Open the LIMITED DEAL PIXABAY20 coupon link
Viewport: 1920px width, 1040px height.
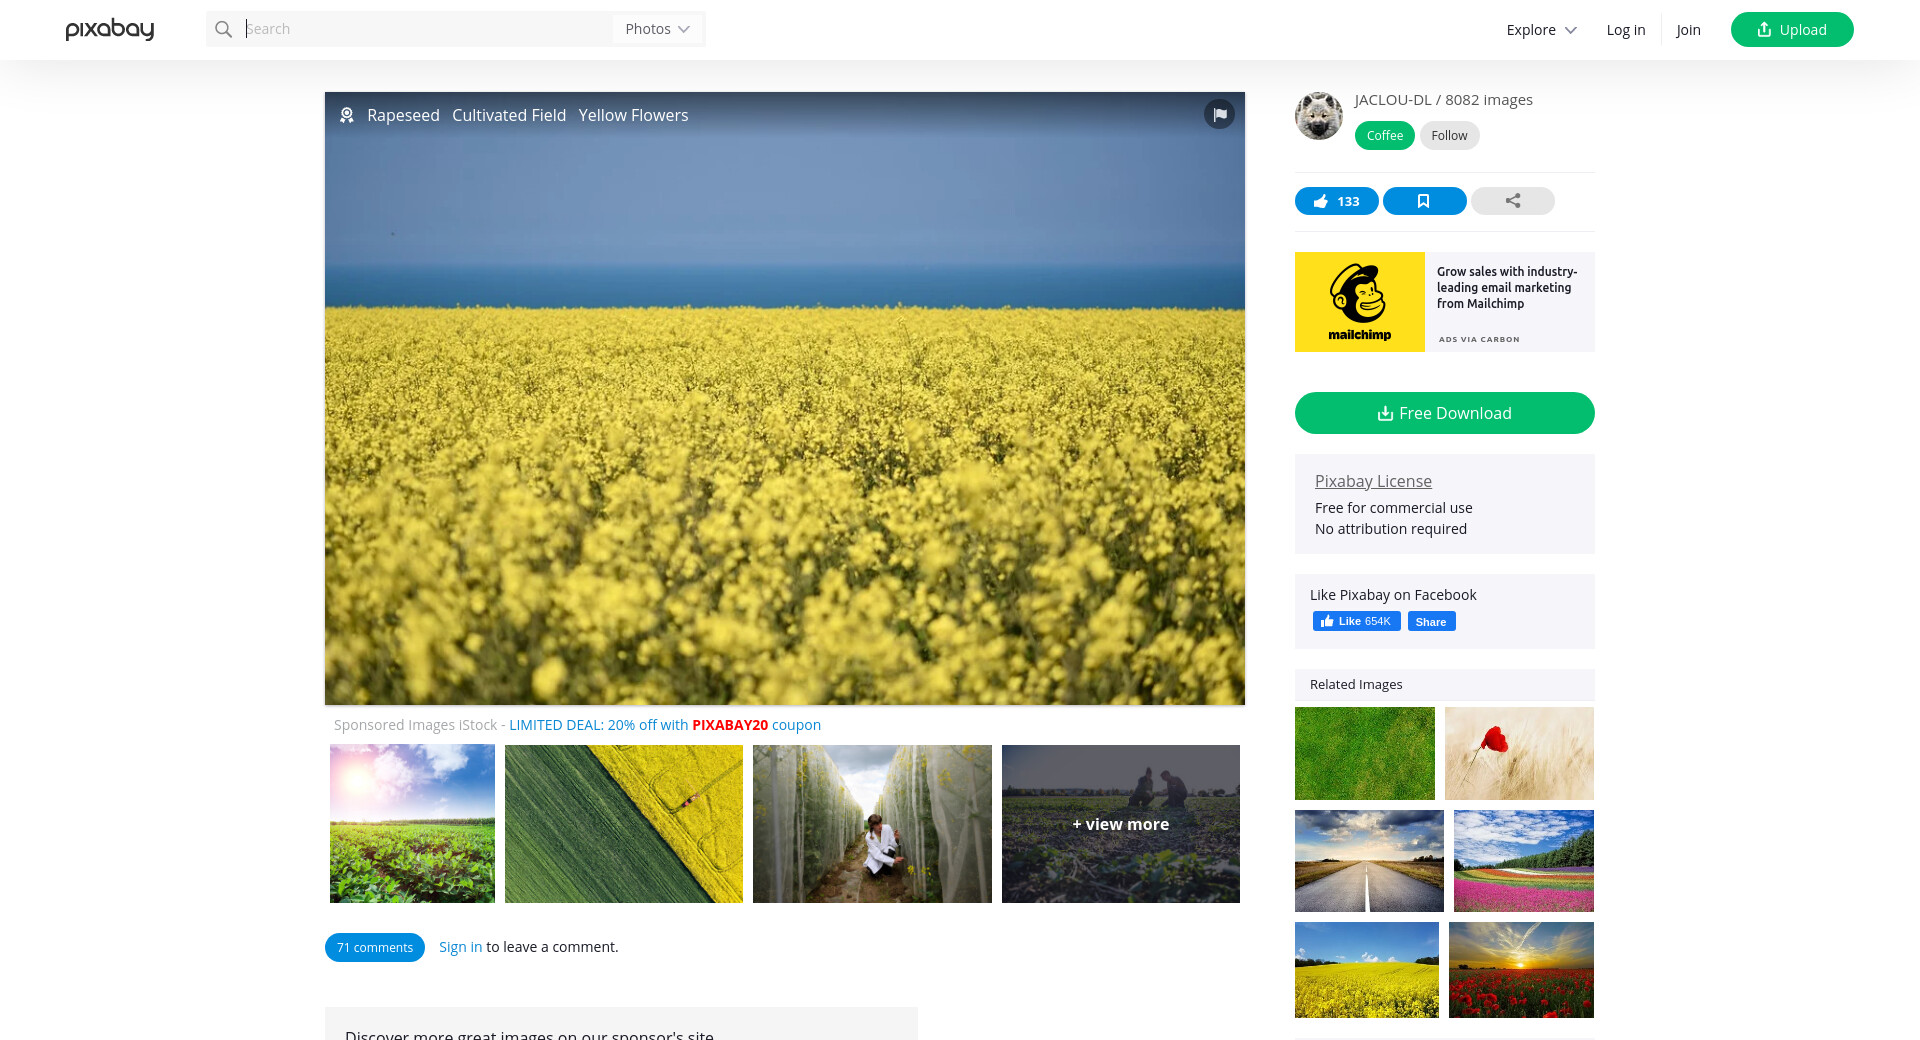665,725
